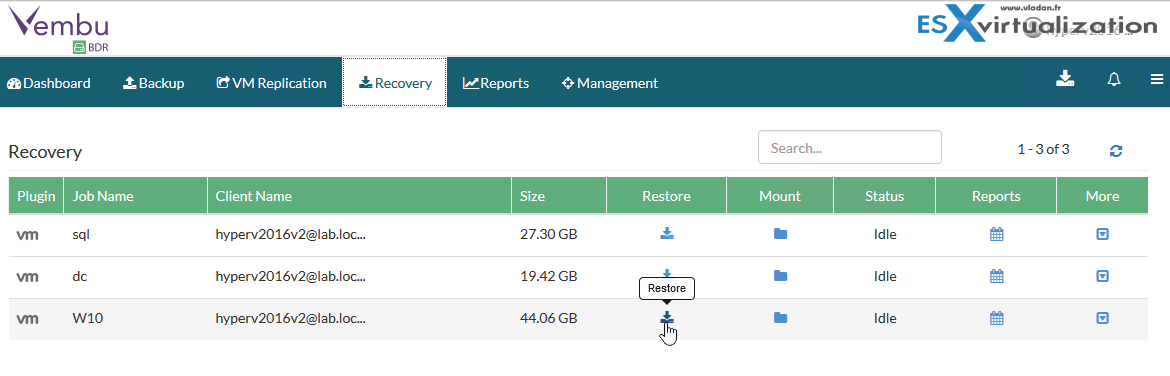Viewport: 1170px width, 376px height.
Task: Click the Vembu BDR logo
Action: [58, 29]
